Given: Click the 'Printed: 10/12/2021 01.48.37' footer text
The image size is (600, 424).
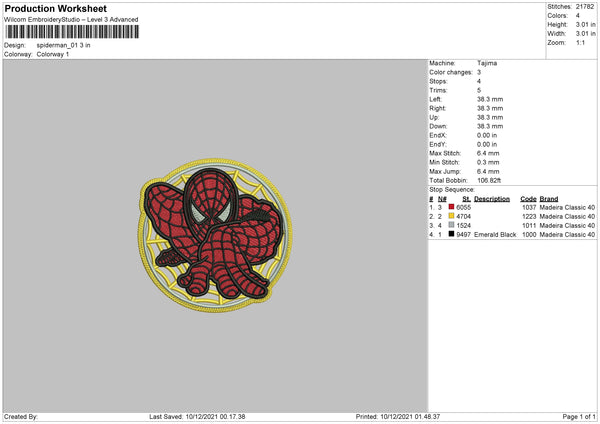Looking at the screenshot, I should click(398, 417).
